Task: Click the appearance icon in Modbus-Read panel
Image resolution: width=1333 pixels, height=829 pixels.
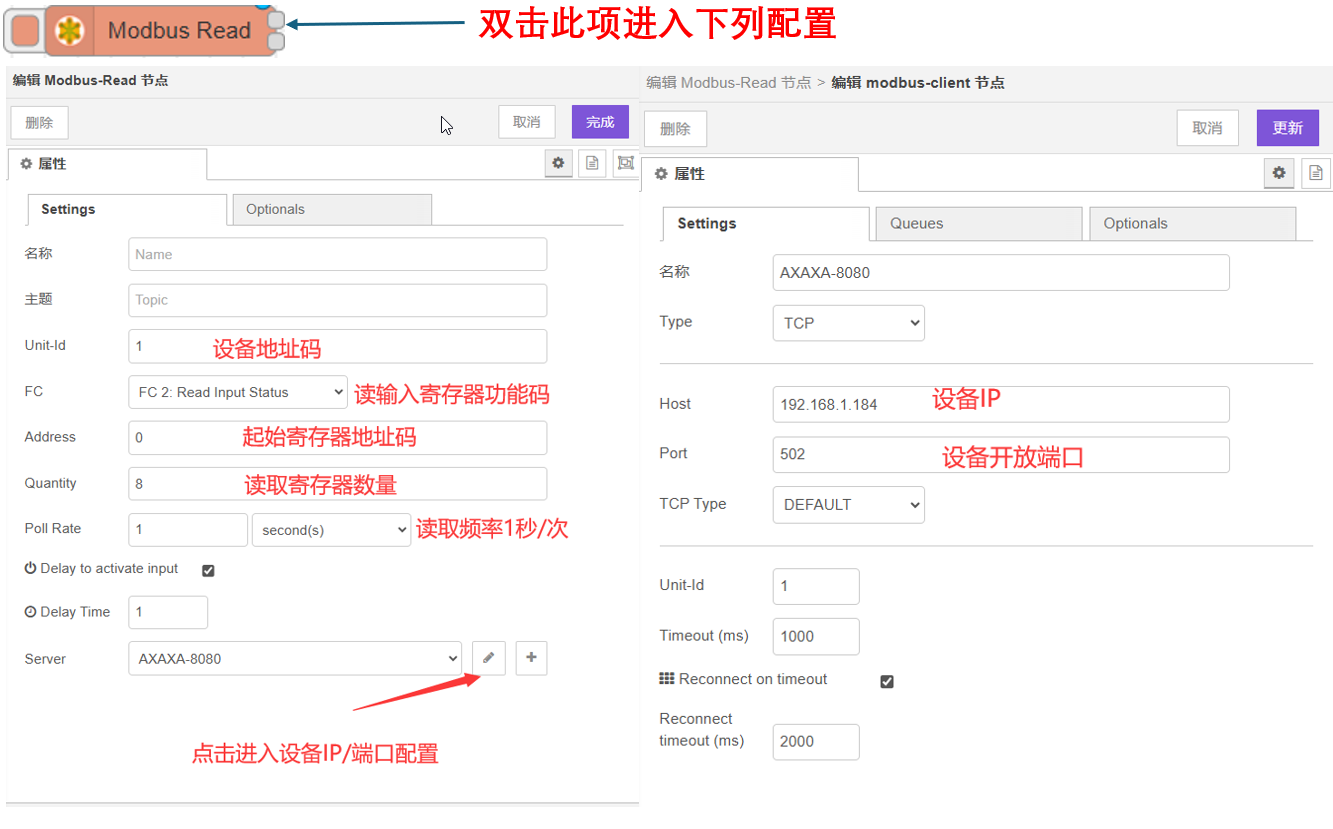Action: point(626,163)
